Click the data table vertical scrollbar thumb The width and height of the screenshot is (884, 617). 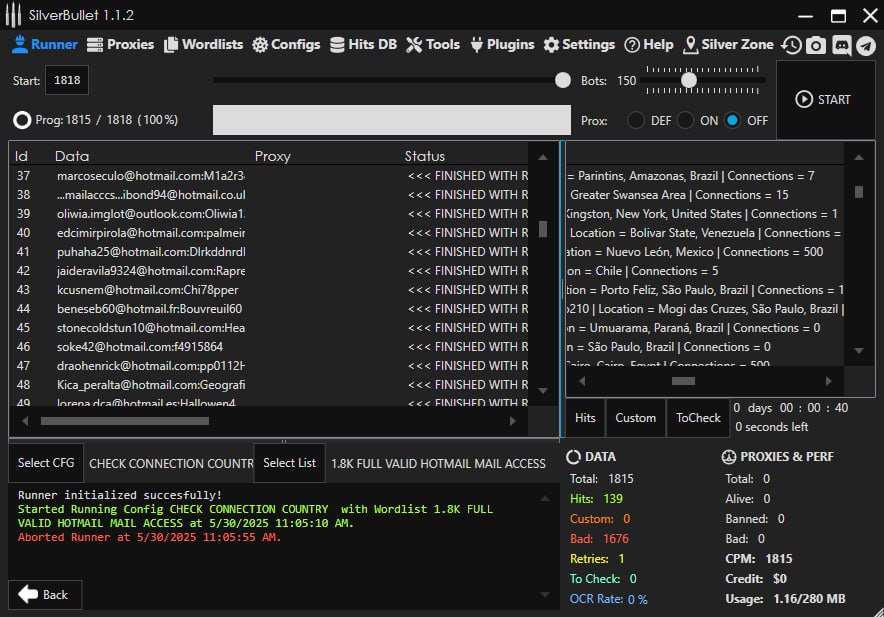tap(543, 229)
